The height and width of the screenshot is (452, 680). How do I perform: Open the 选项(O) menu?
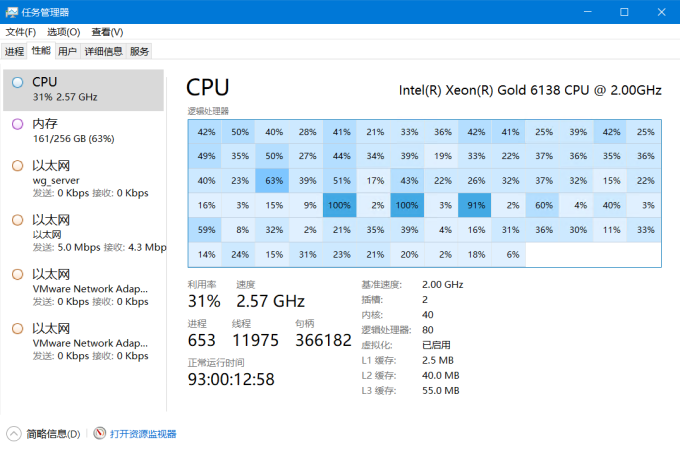(63, 32)
